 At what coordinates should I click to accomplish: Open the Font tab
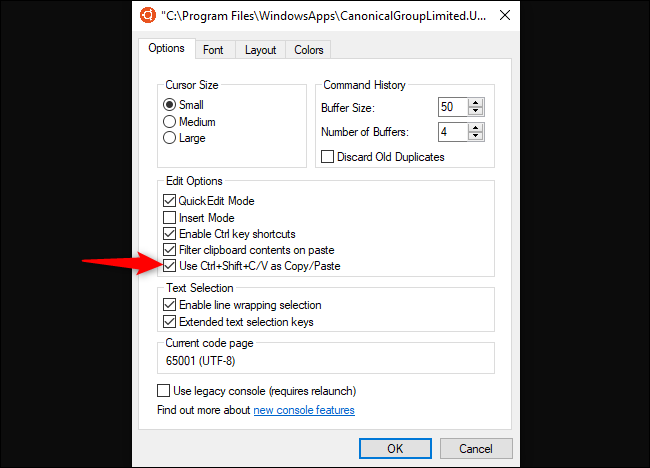(213, 50)
